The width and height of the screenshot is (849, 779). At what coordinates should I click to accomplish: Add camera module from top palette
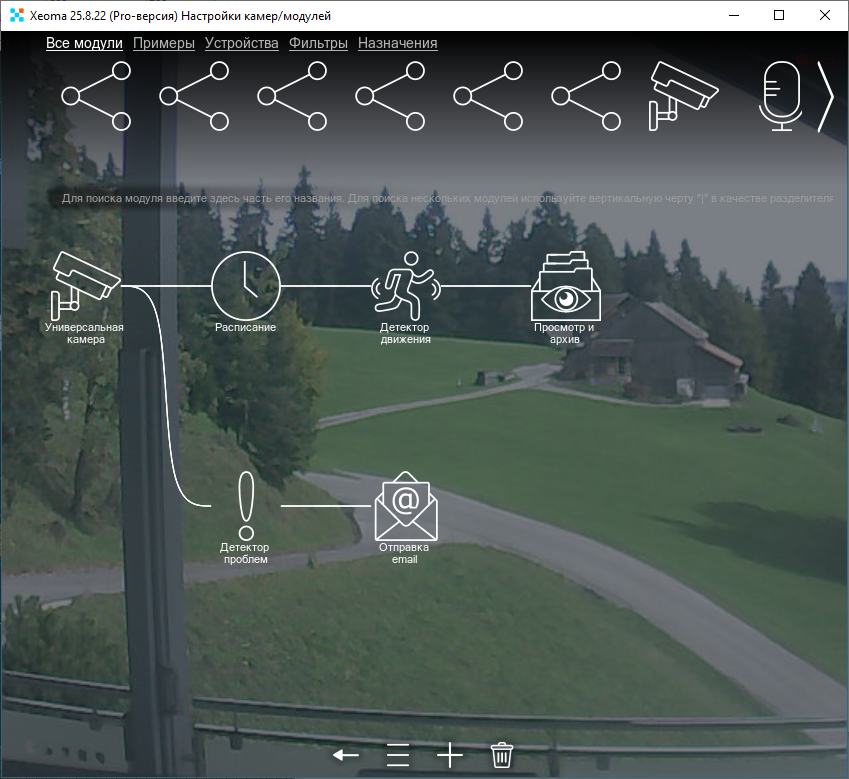(x=684, y=95)
